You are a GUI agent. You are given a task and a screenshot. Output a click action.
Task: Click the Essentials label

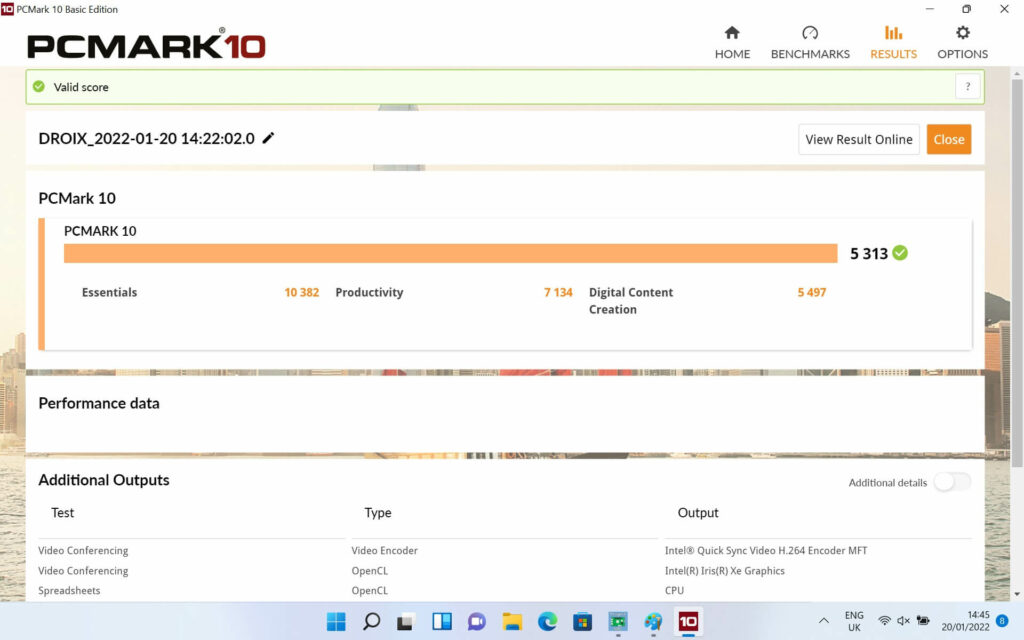pos(109,292)
